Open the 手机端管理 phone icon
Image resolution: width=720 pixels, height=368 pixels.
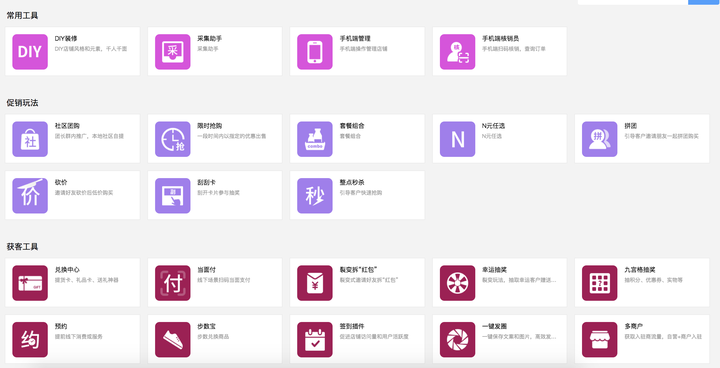tap(315, 52)
